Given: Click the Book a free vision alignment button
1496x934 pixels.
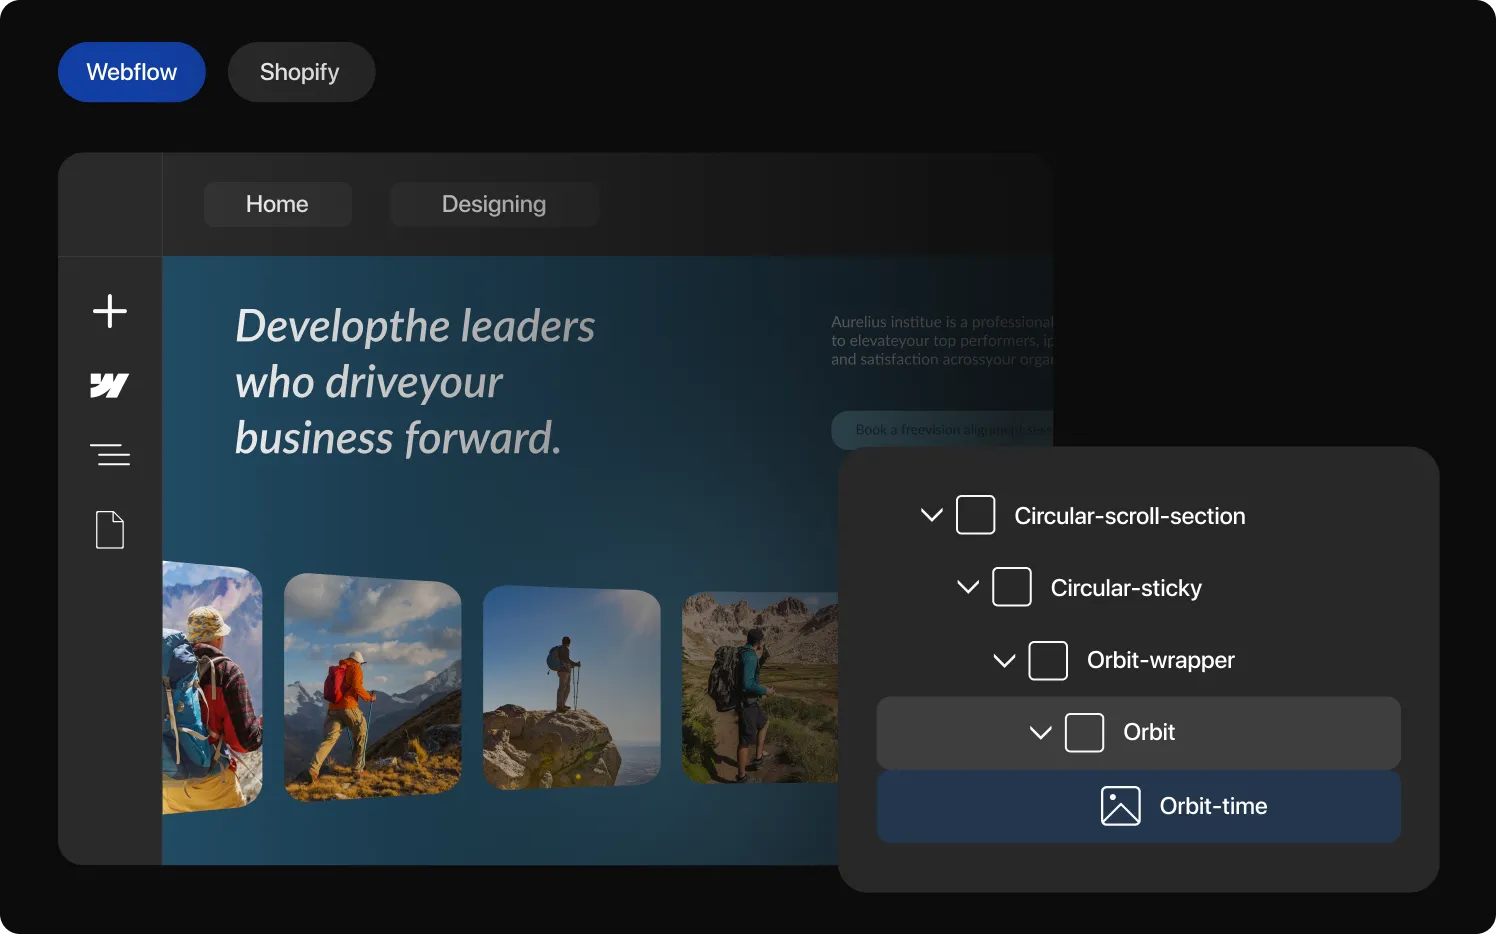Looking at the screenshot, I should [942, 430].
